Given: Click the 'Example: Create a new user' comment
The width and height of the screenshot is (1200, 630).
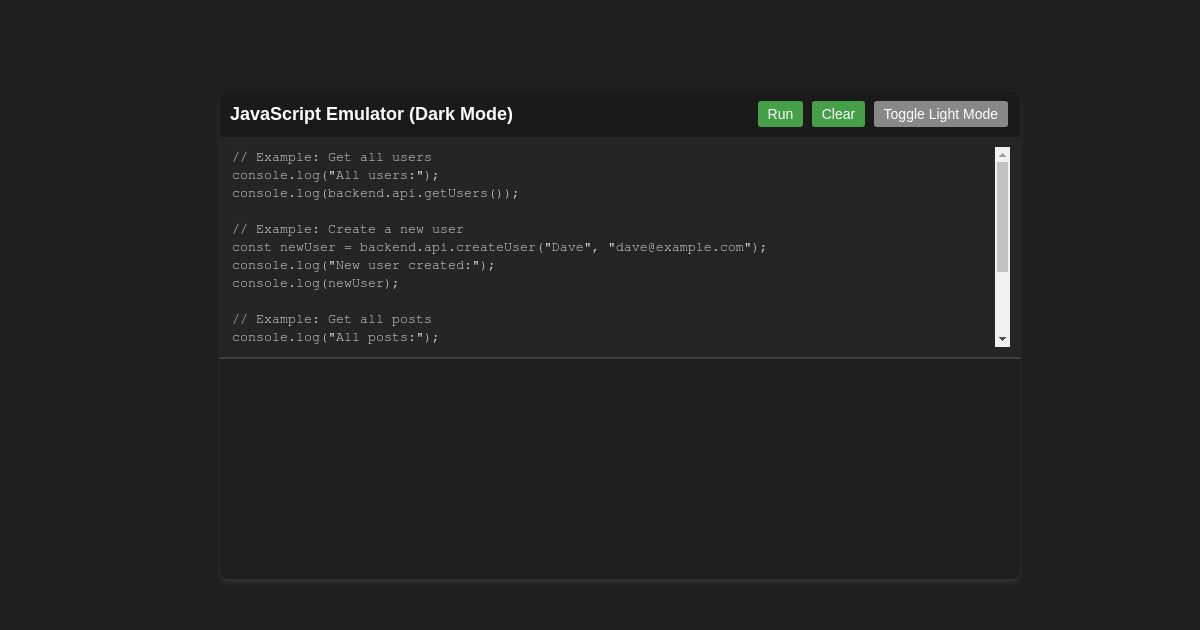Looking at the screenshot, I should coord(348,229).
